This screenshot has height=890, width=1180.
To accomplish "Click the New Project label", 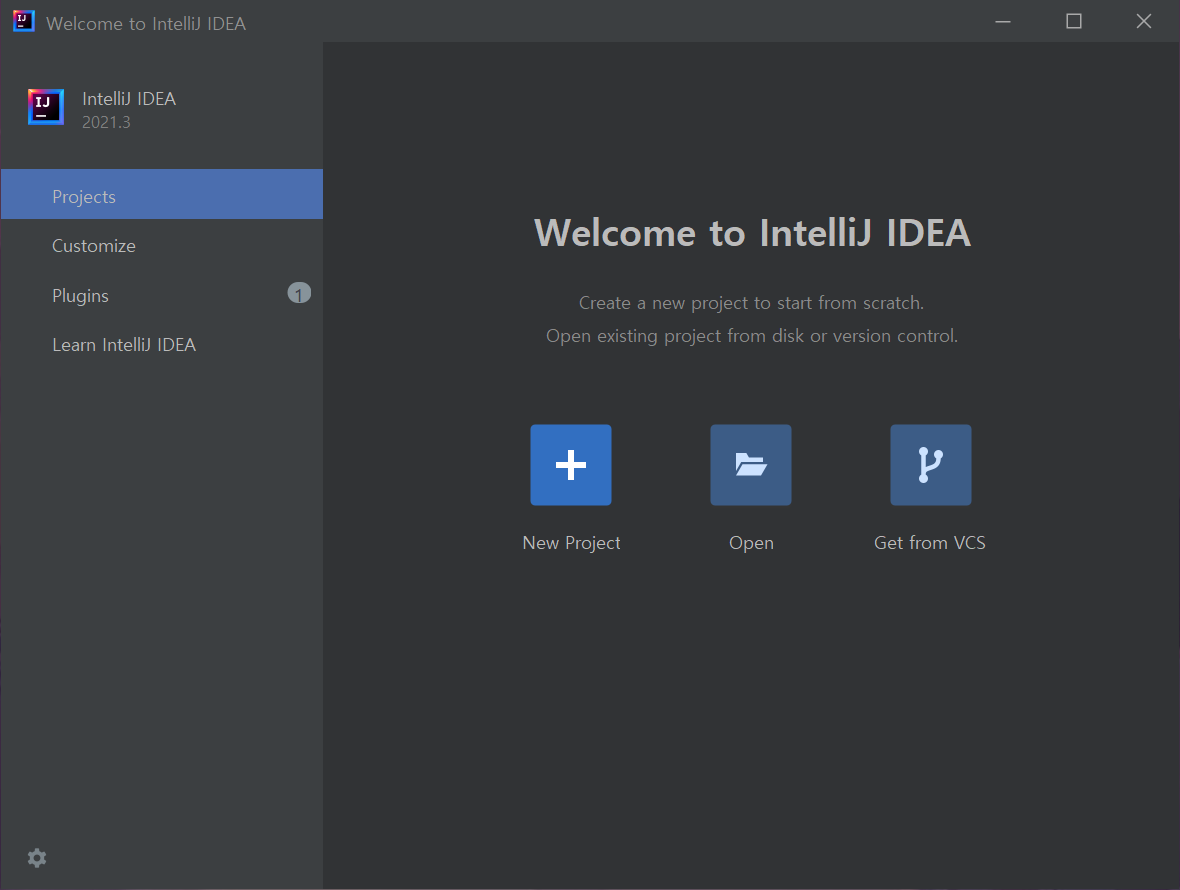I will pos(571,543).
